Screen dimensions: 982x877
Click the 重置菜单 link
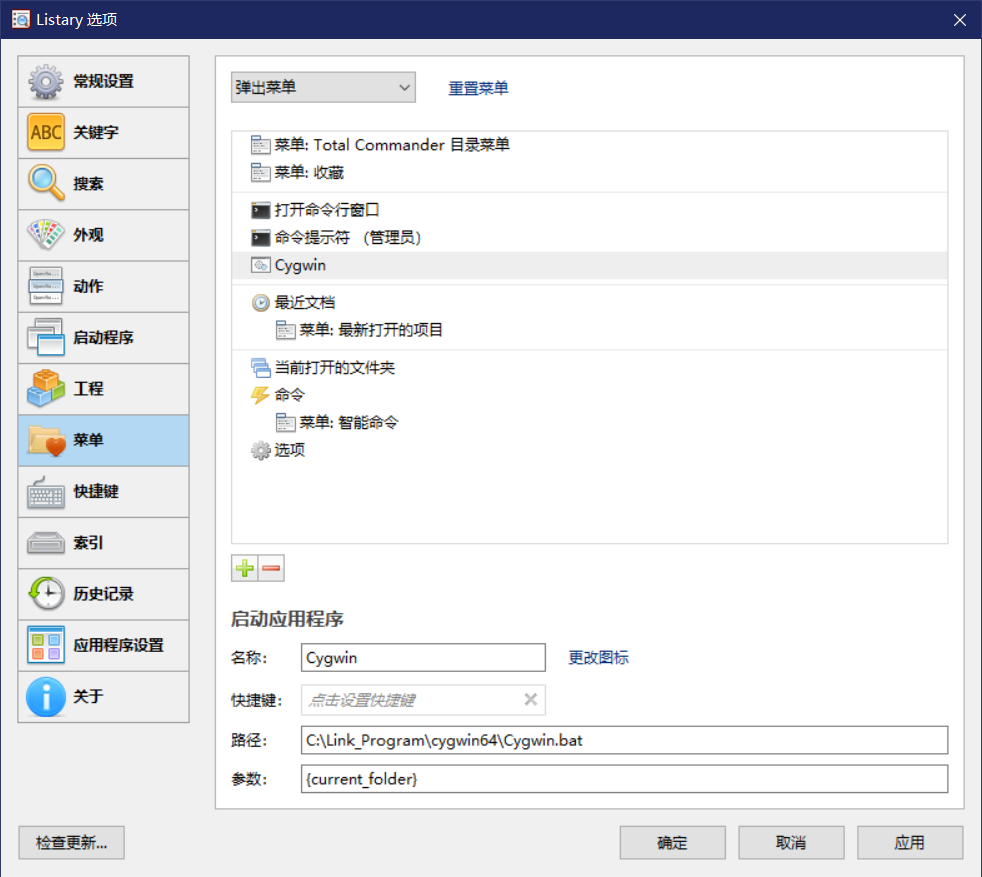point(478,87)
